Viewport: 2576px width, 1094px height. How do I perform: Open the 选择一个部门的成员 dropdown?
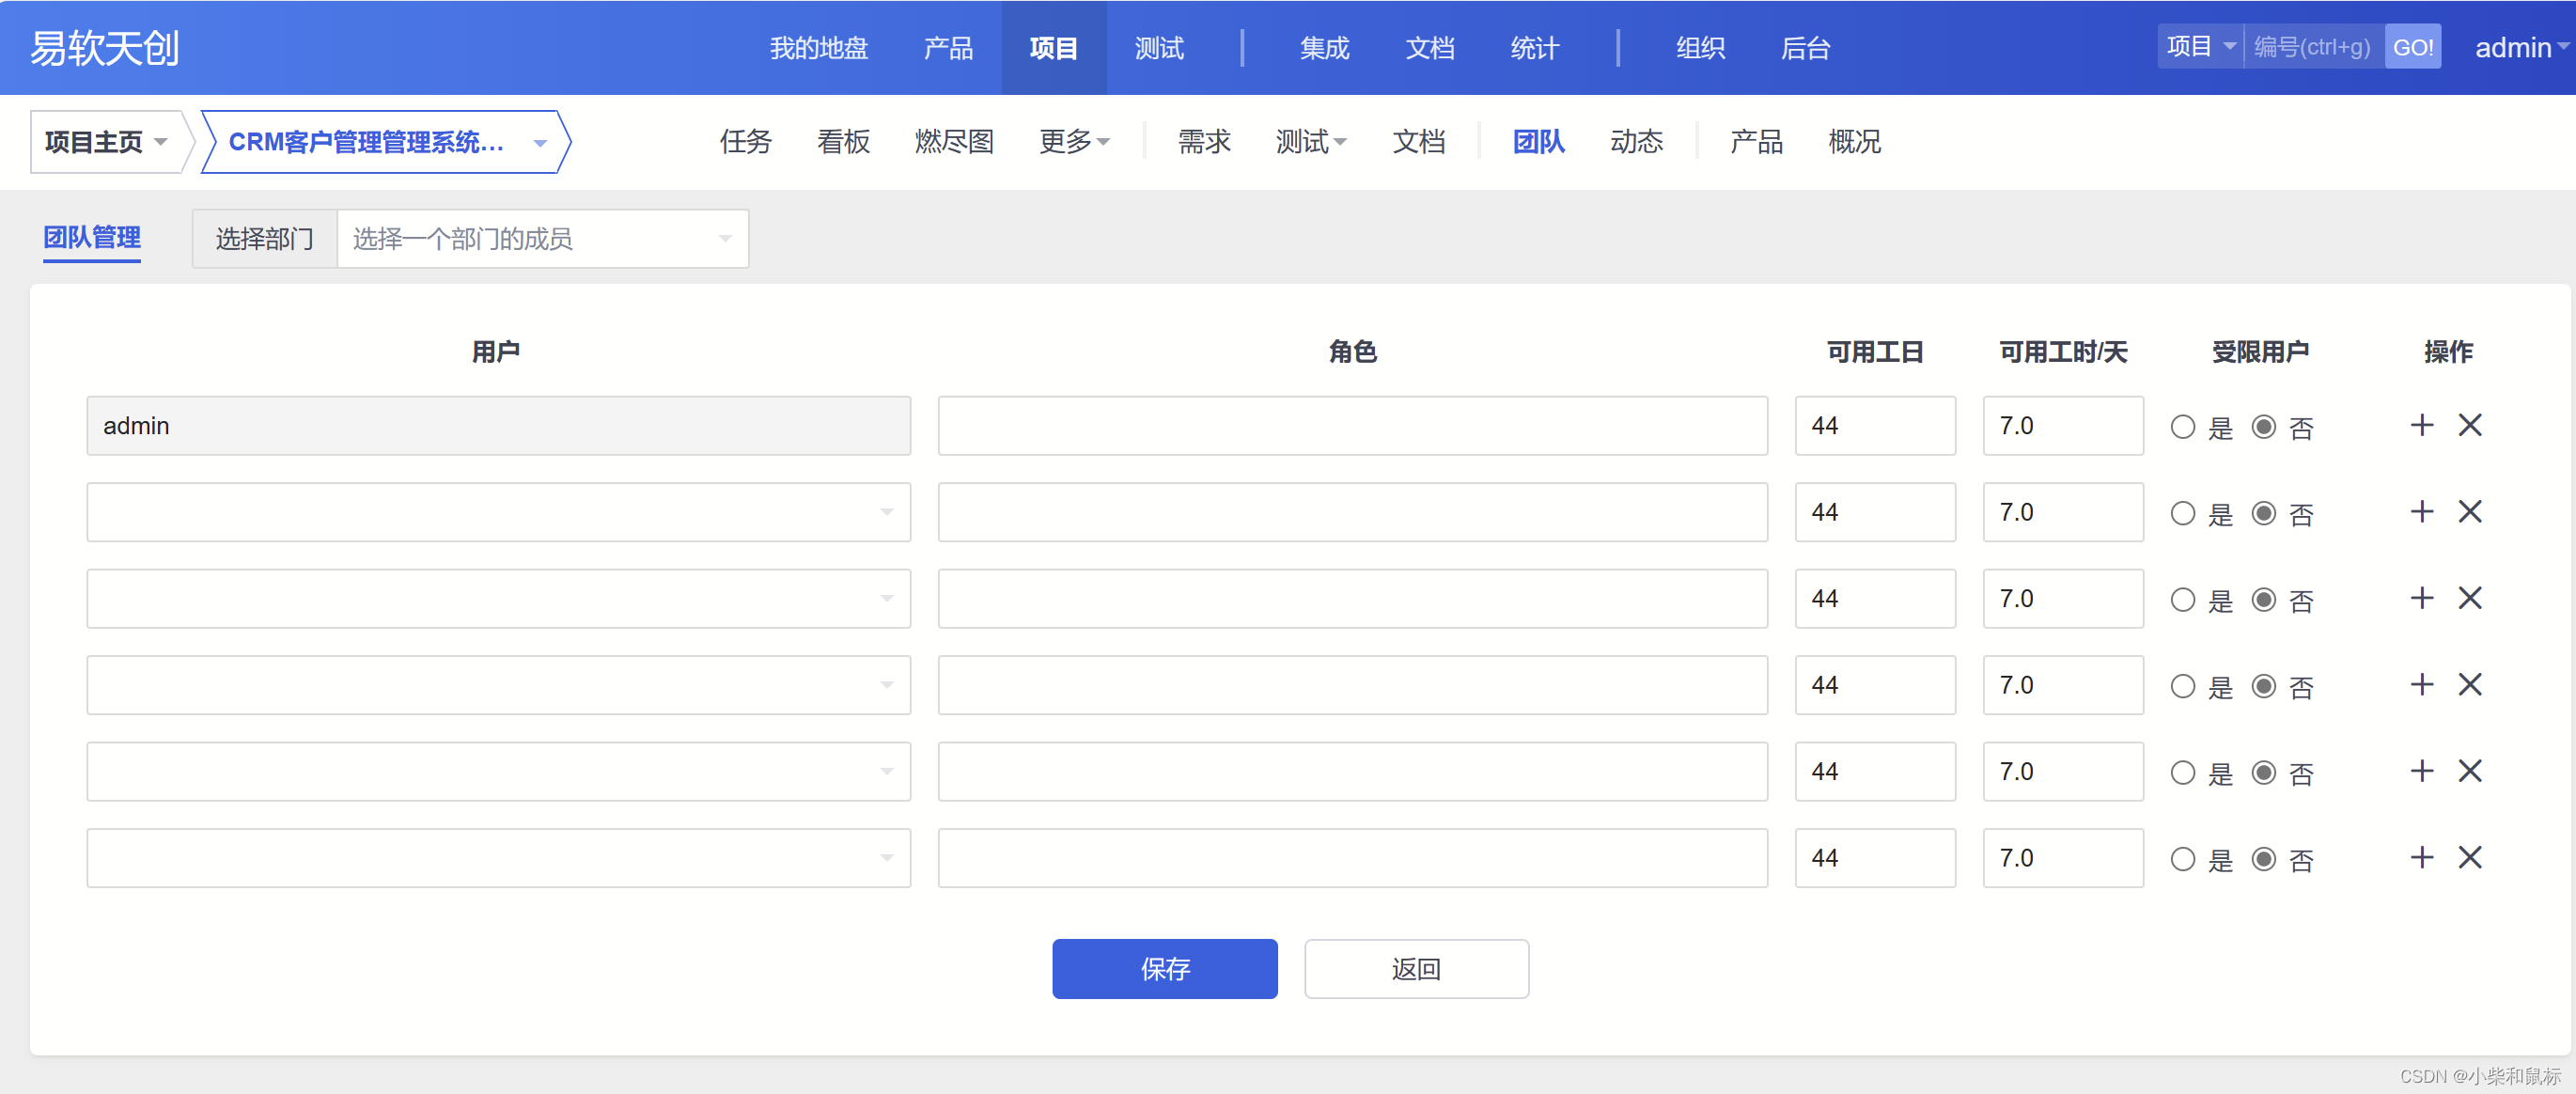click(542, 239)
